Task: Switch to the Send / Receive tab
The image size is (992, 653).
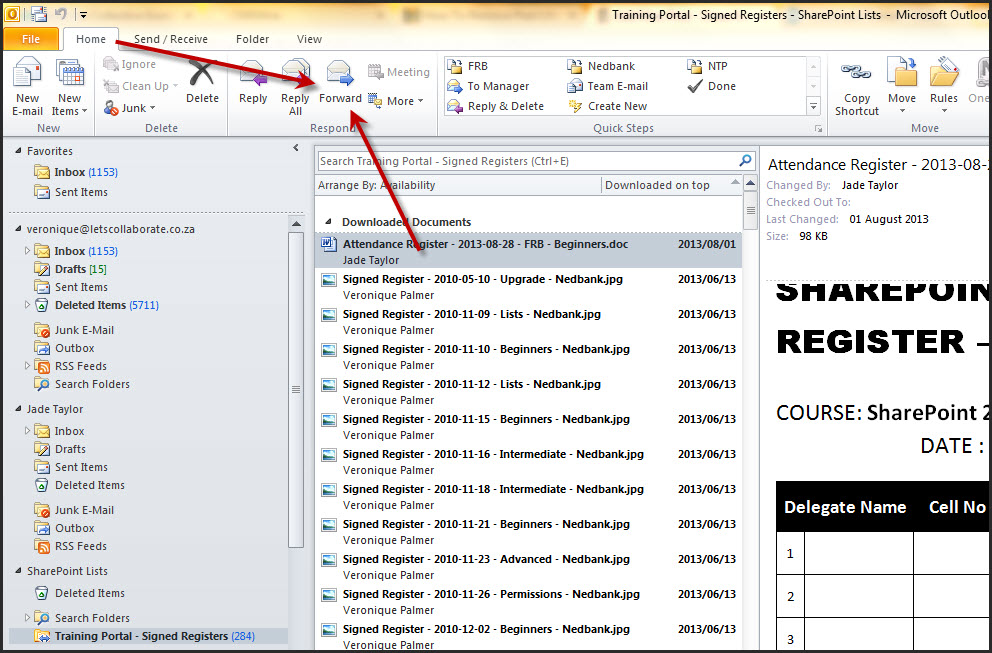Action: coord(171,39)
